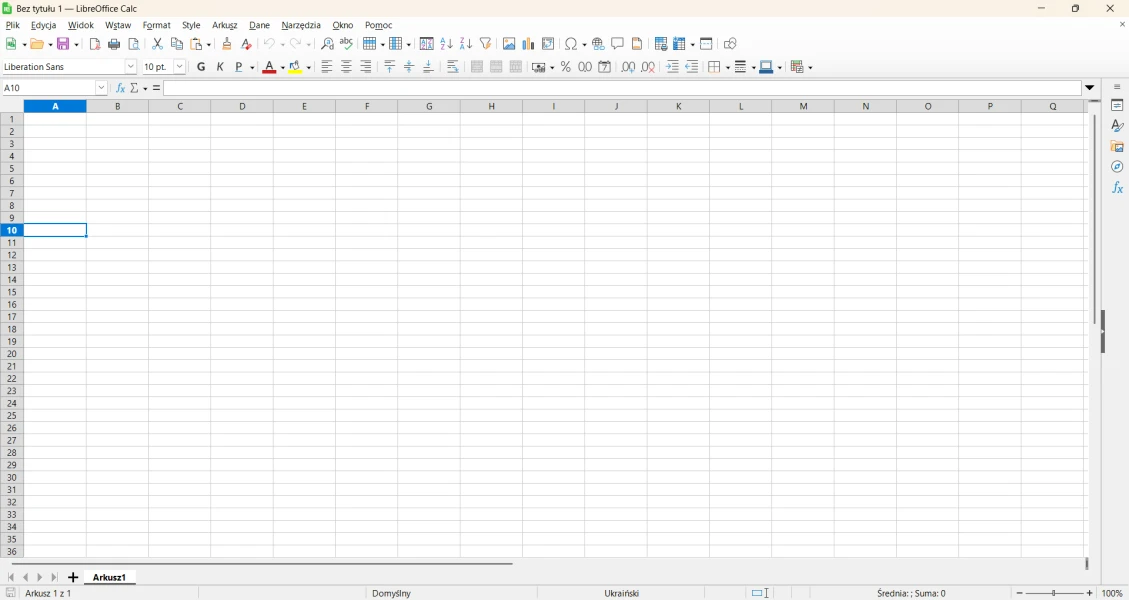Image resolution: width=1129 pixels, height=600 pixels.
Task: Open the font name dropdown Liberation Sans
Action: (x=131, y=67)
